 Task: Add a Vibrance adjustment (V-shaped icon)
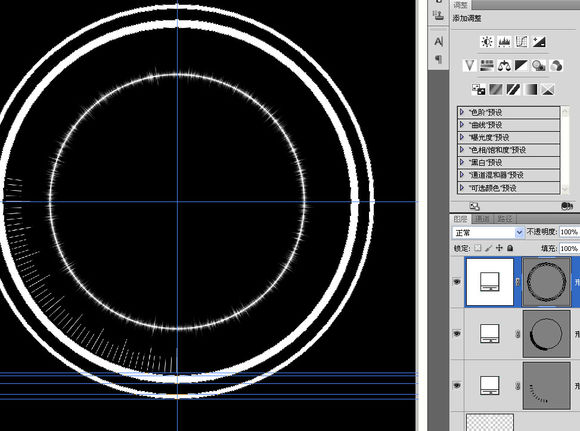[469, 66]
